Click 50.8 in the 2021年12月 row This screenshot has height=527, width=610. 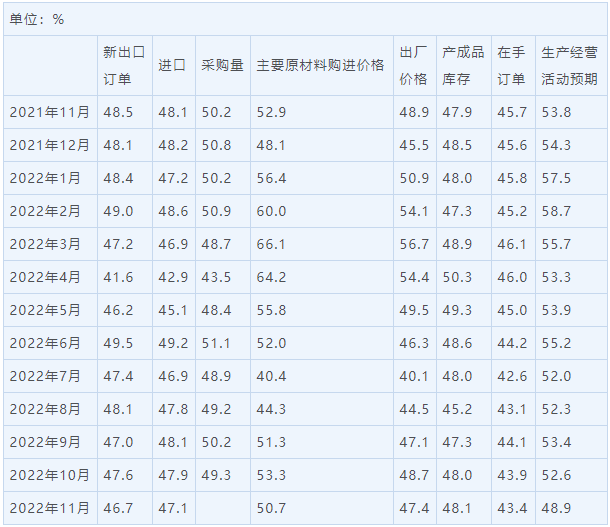pyautogui.click(x=216, y=145)
